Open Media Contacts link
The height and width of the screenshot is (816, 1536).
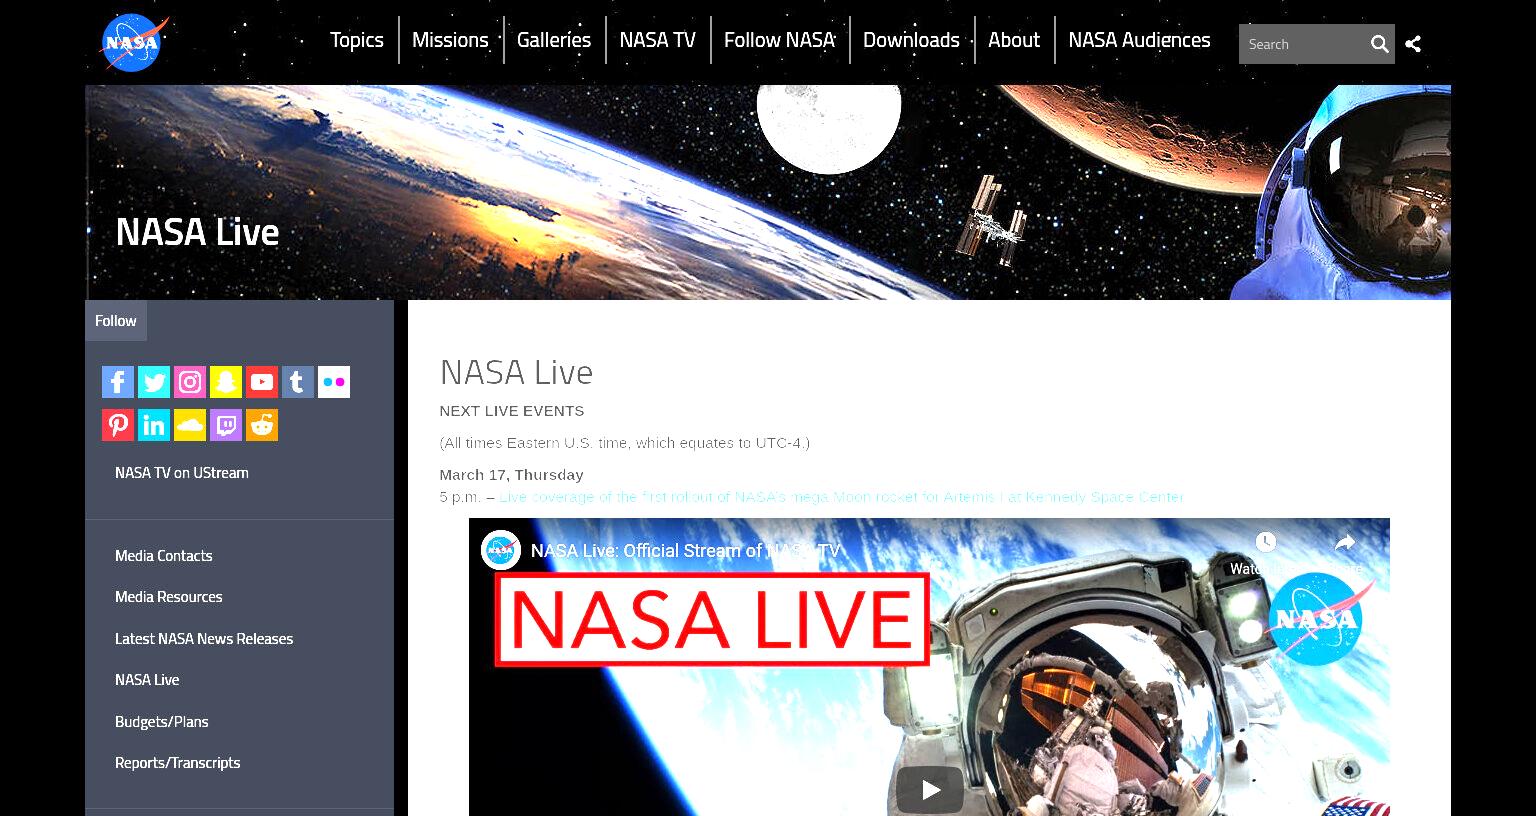[164, 556]
